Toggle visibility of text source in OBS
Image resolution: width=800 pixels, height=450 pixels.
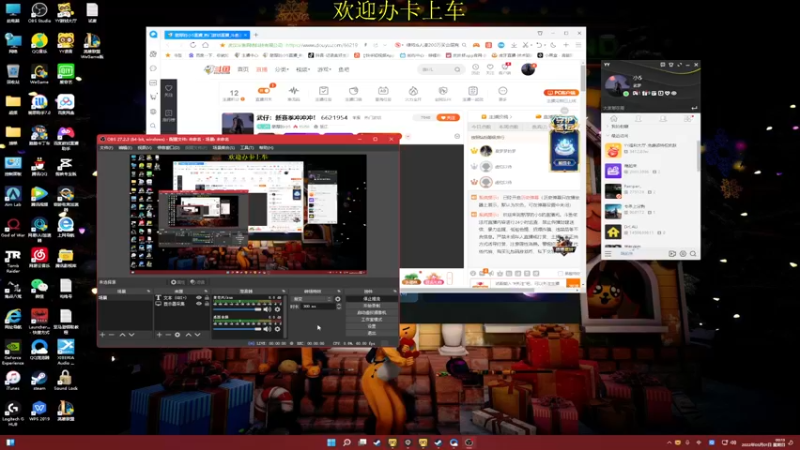click(x=199, y=297)
